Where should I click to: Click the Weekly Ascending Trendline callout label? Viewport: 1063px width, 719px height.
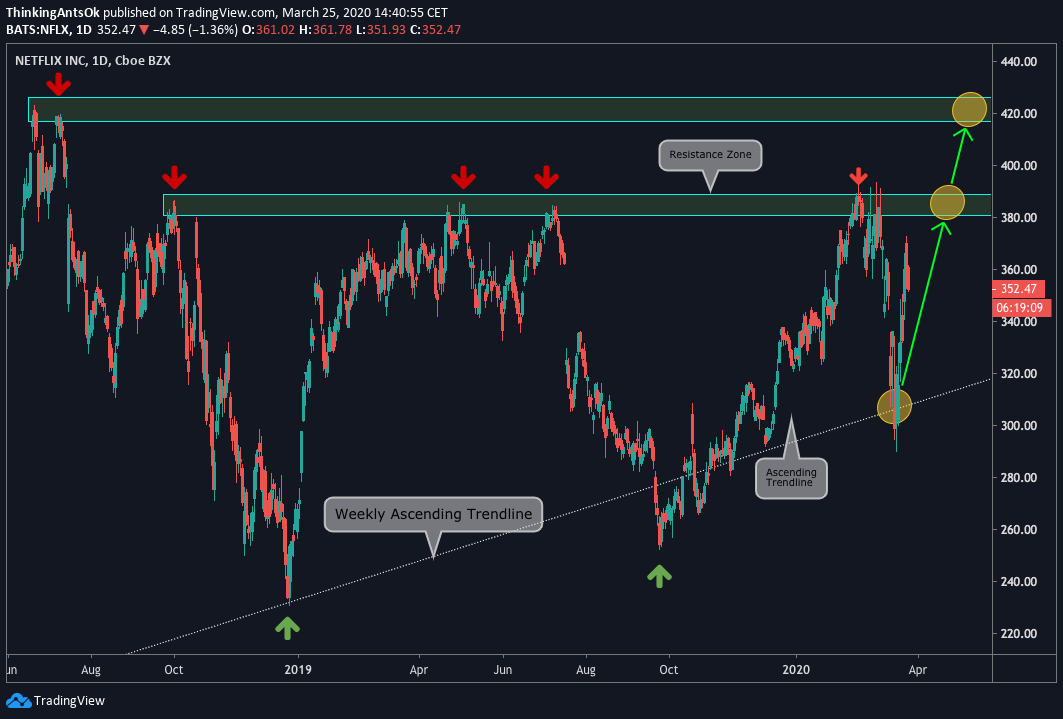(433, 514)
